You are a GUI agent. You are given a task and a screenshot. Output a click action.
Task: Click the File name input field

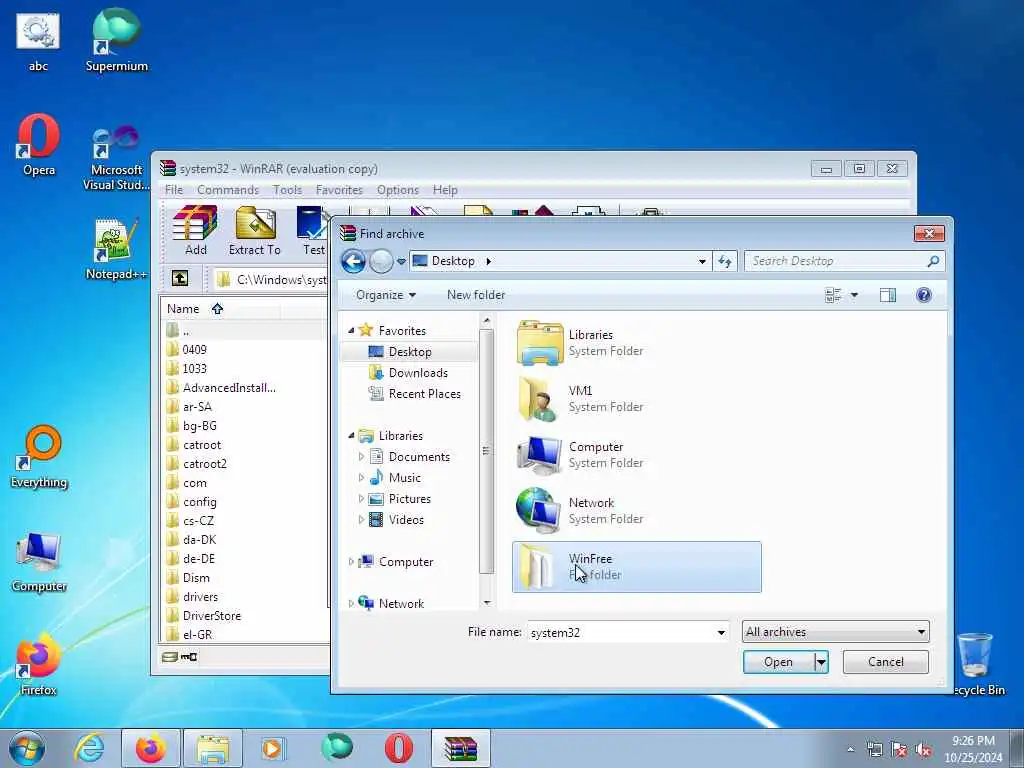(x=620, y=632)
